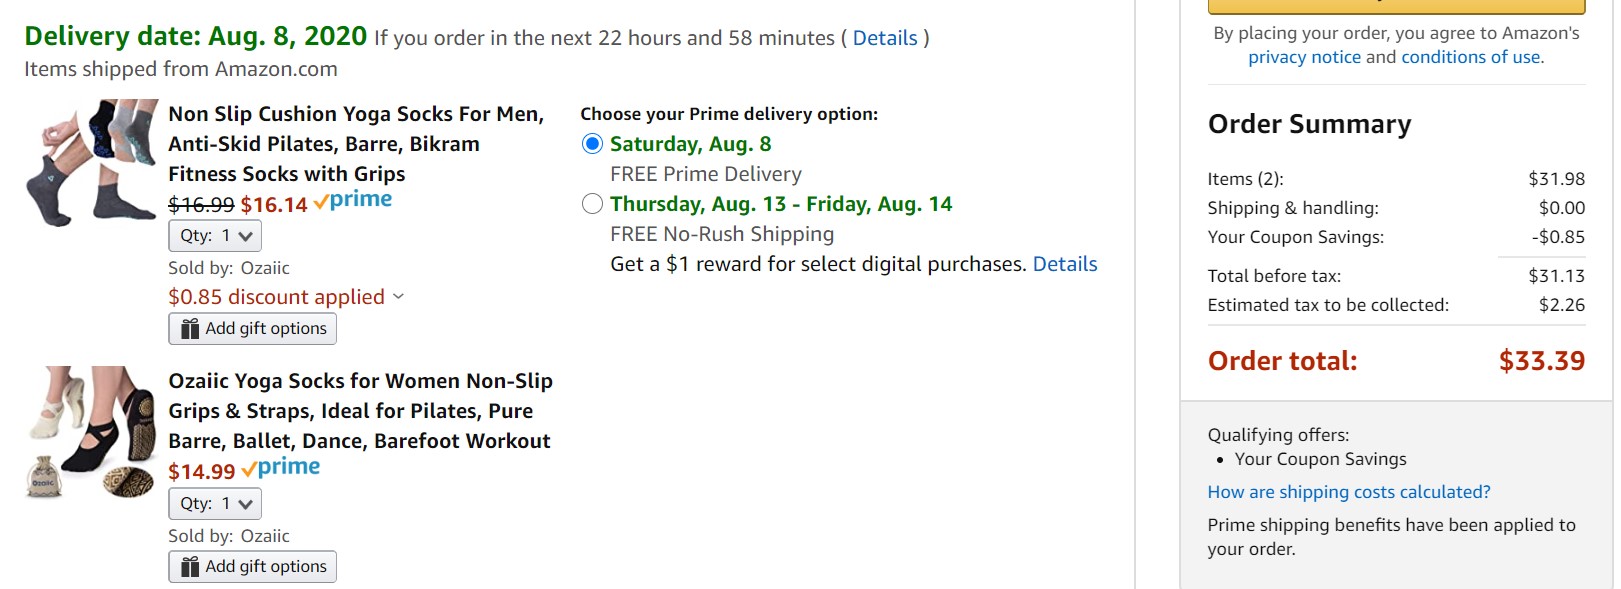Screen dimensions: 1621x589
Task: Open Details link for $1 digital reward
Action: tap(1065, 264)
